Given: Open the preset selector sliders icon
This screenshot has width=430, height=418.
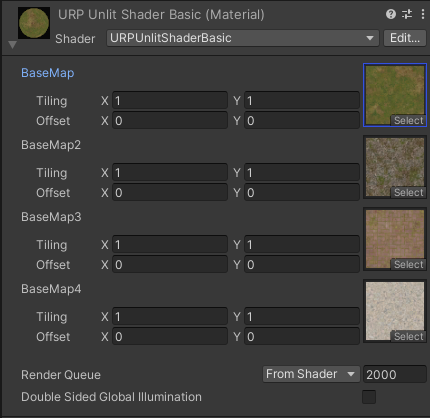Looking at the screenshot, I should coord(407,14).
